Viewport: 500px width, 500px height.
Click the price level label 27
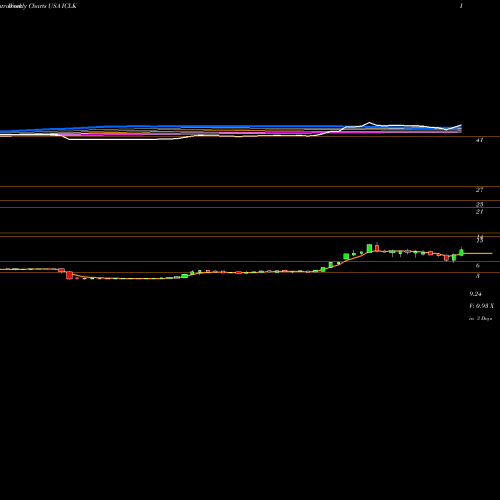(479, 190)
